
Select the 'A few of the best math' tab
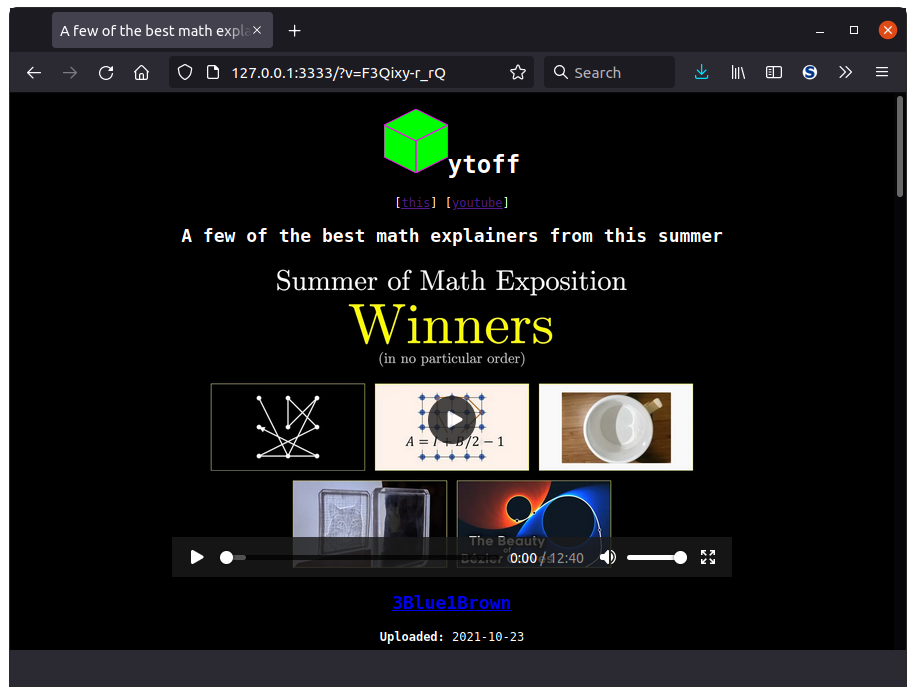[162, 30]
